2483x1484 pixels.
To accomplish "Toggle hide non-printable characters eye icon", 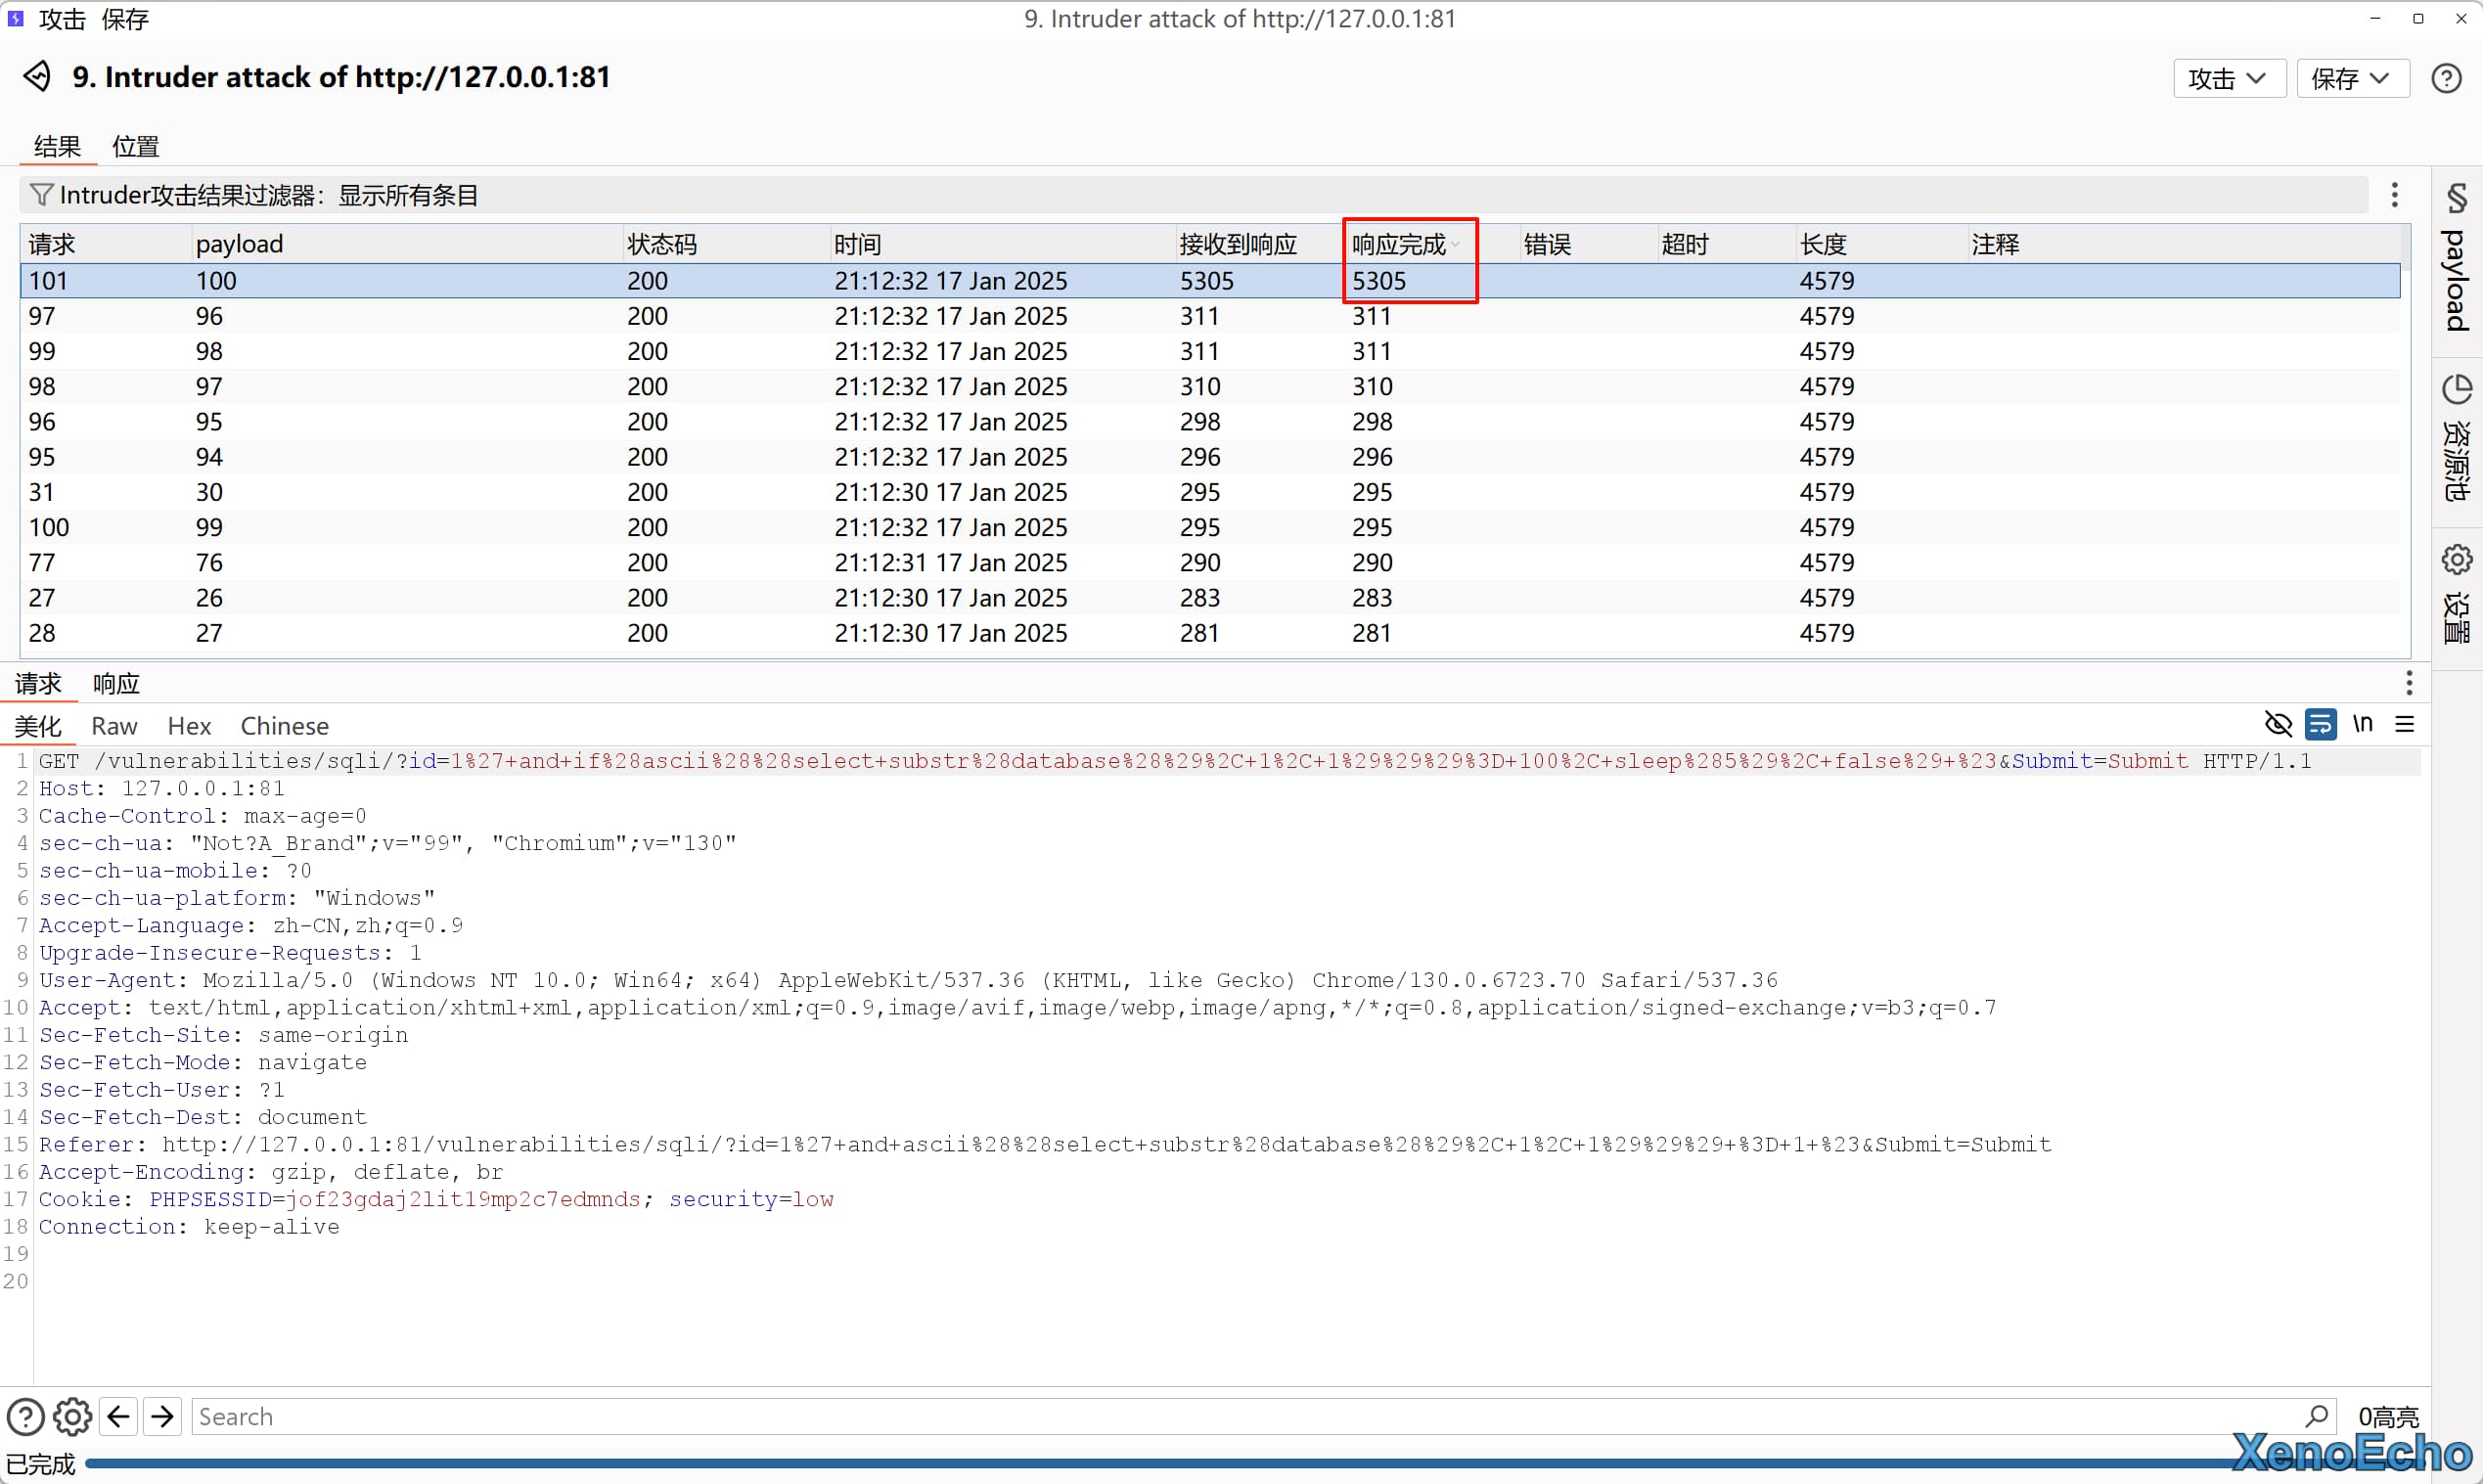I will tap(2278, 724).
